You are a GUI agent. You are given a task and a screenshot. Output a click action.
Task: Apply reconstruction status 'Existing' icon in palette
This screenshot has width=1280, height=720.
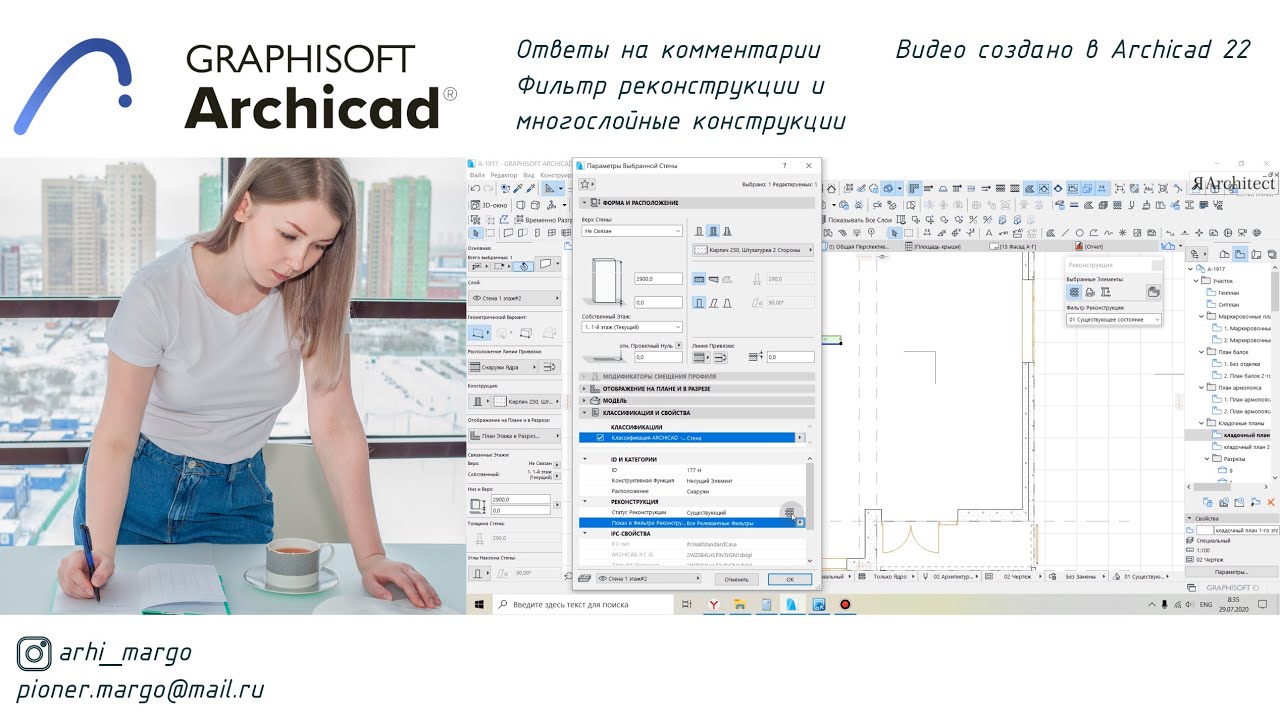[1074, 292]
